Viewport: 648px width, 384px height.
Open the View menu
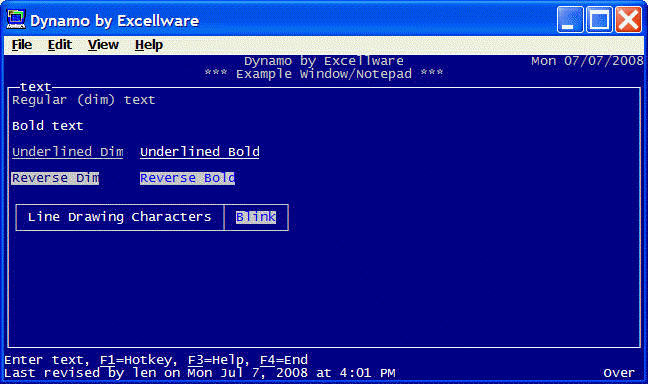pos(103,45)
